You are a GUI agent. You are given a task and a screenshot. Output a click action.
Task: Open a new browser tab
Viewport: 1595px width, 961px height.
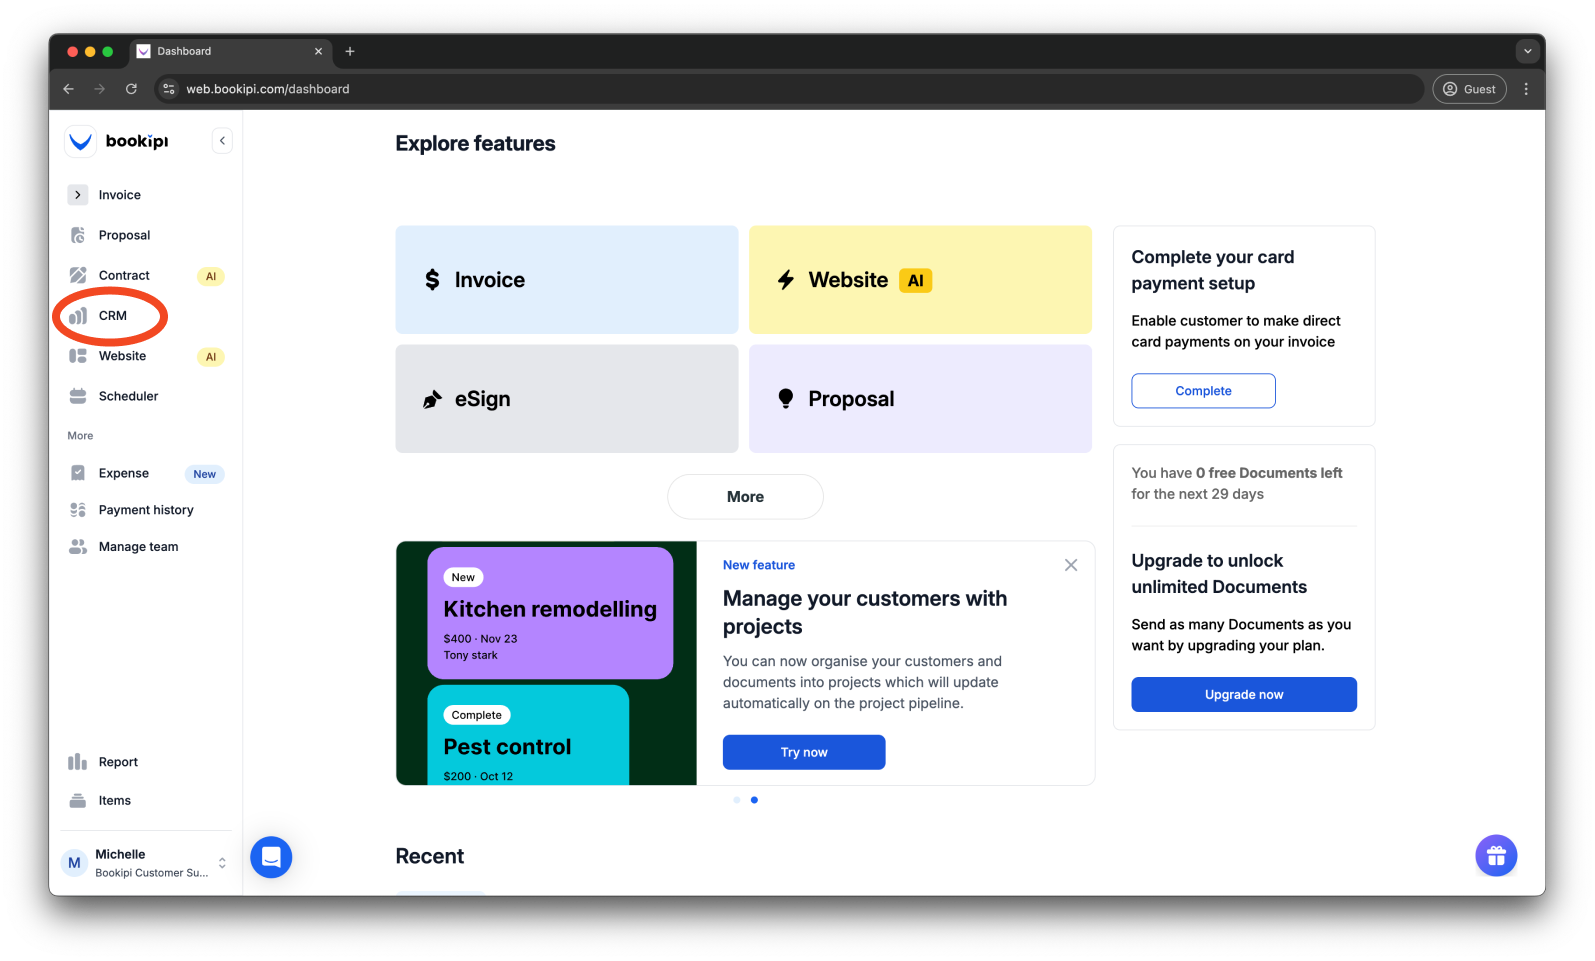click(x=350, y=51)
